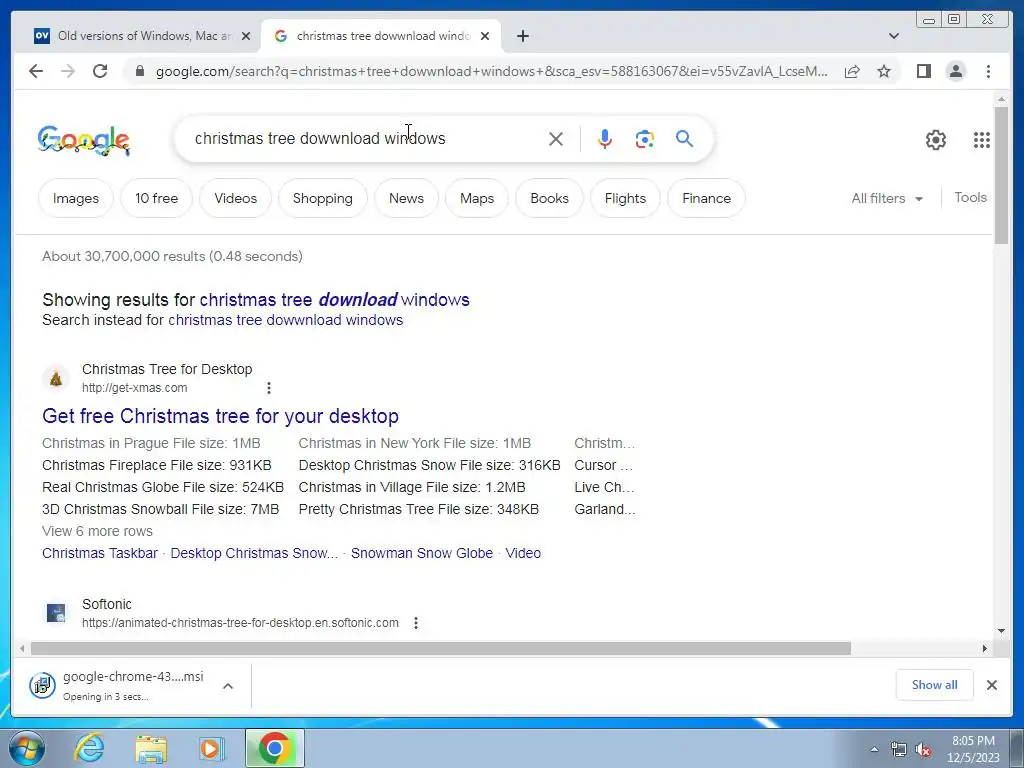The width and height of the screenshot is (1024, 768).
Task: Open a new tab with plus button
Action: 522,36
